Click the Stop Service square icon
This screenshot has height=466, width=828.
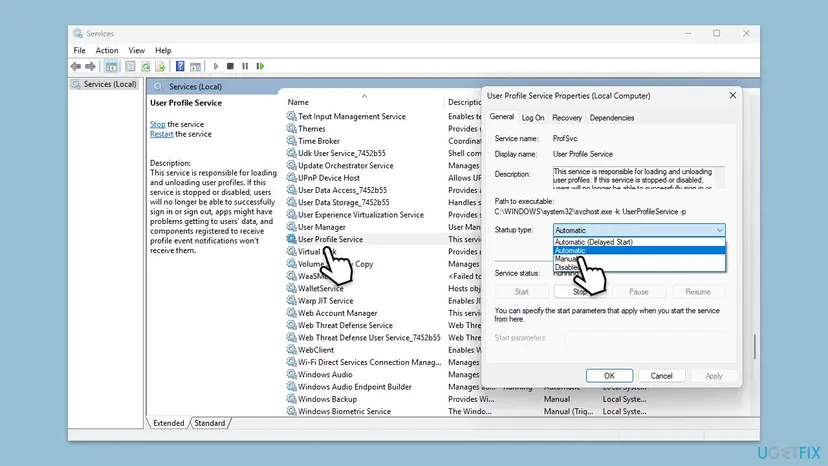tap(230, 66)
